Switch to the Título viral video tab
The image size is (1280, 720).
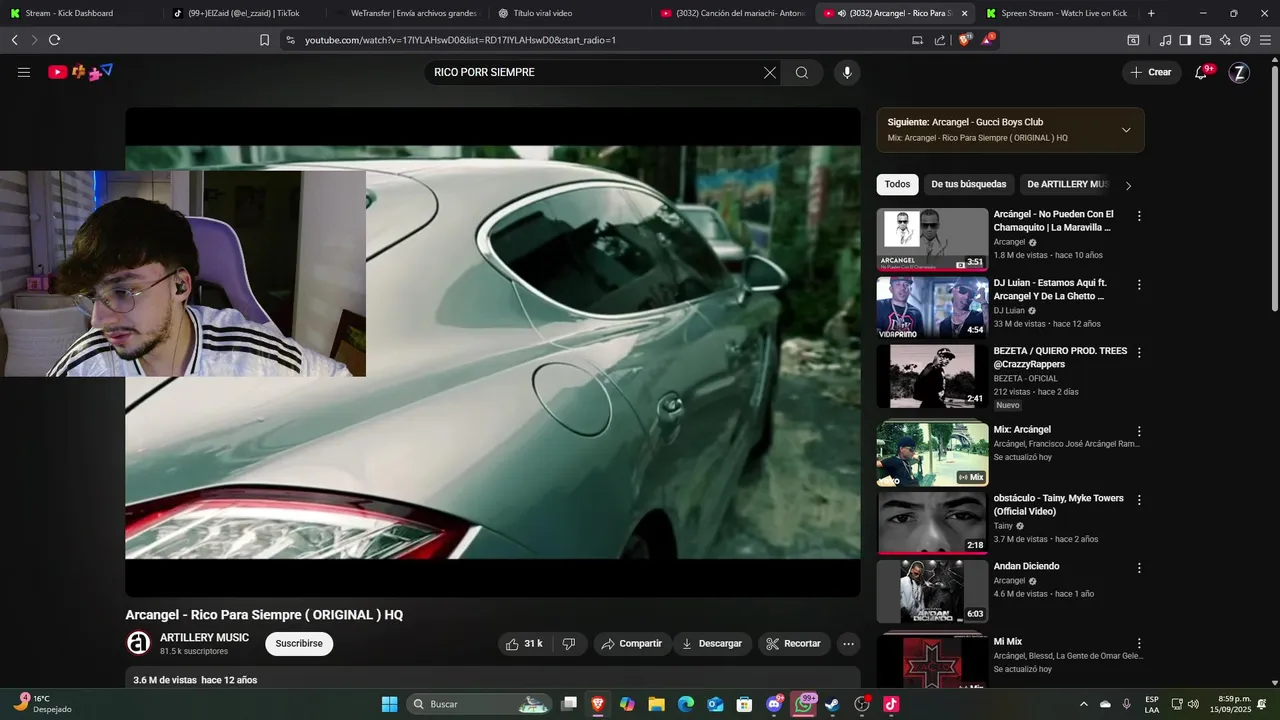point(572,13)
